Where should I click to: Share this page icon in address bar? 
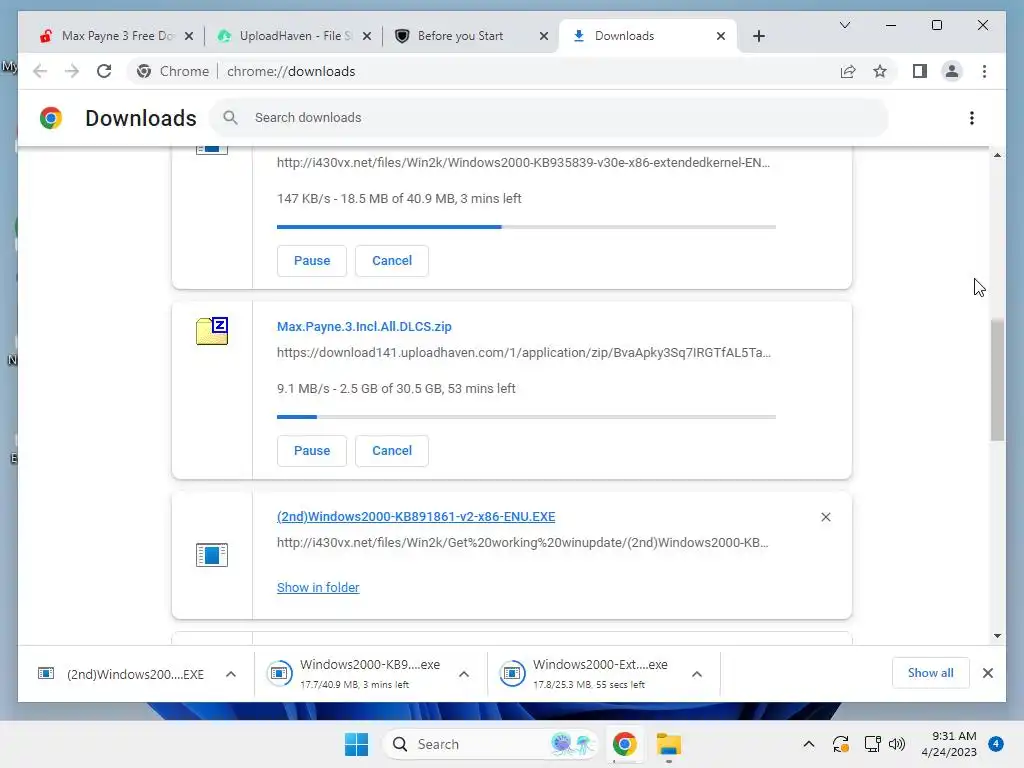point(848,71)
